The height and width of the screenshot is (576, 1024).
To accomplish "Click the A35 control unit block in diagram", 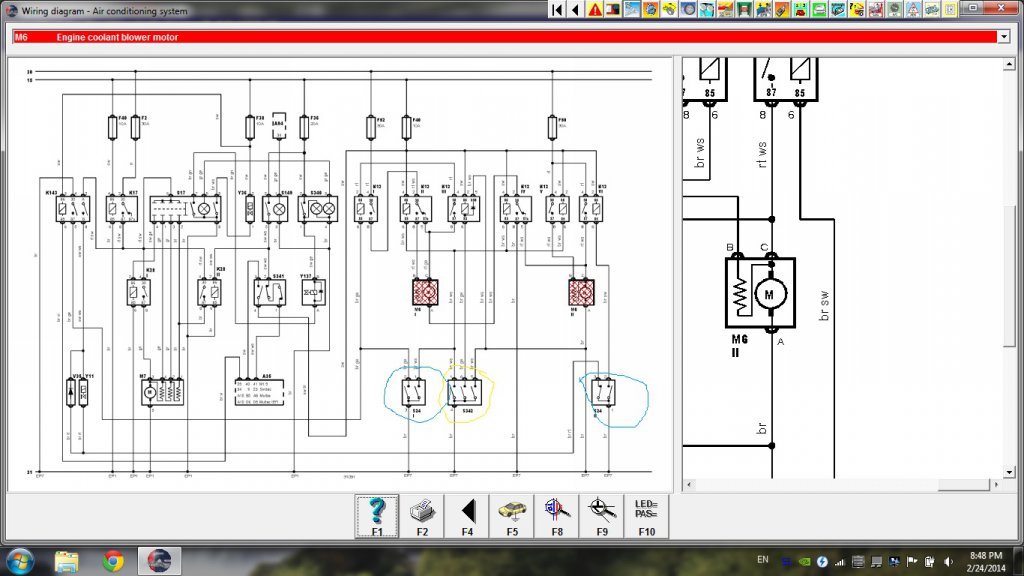I will click(x=259, y=391).
